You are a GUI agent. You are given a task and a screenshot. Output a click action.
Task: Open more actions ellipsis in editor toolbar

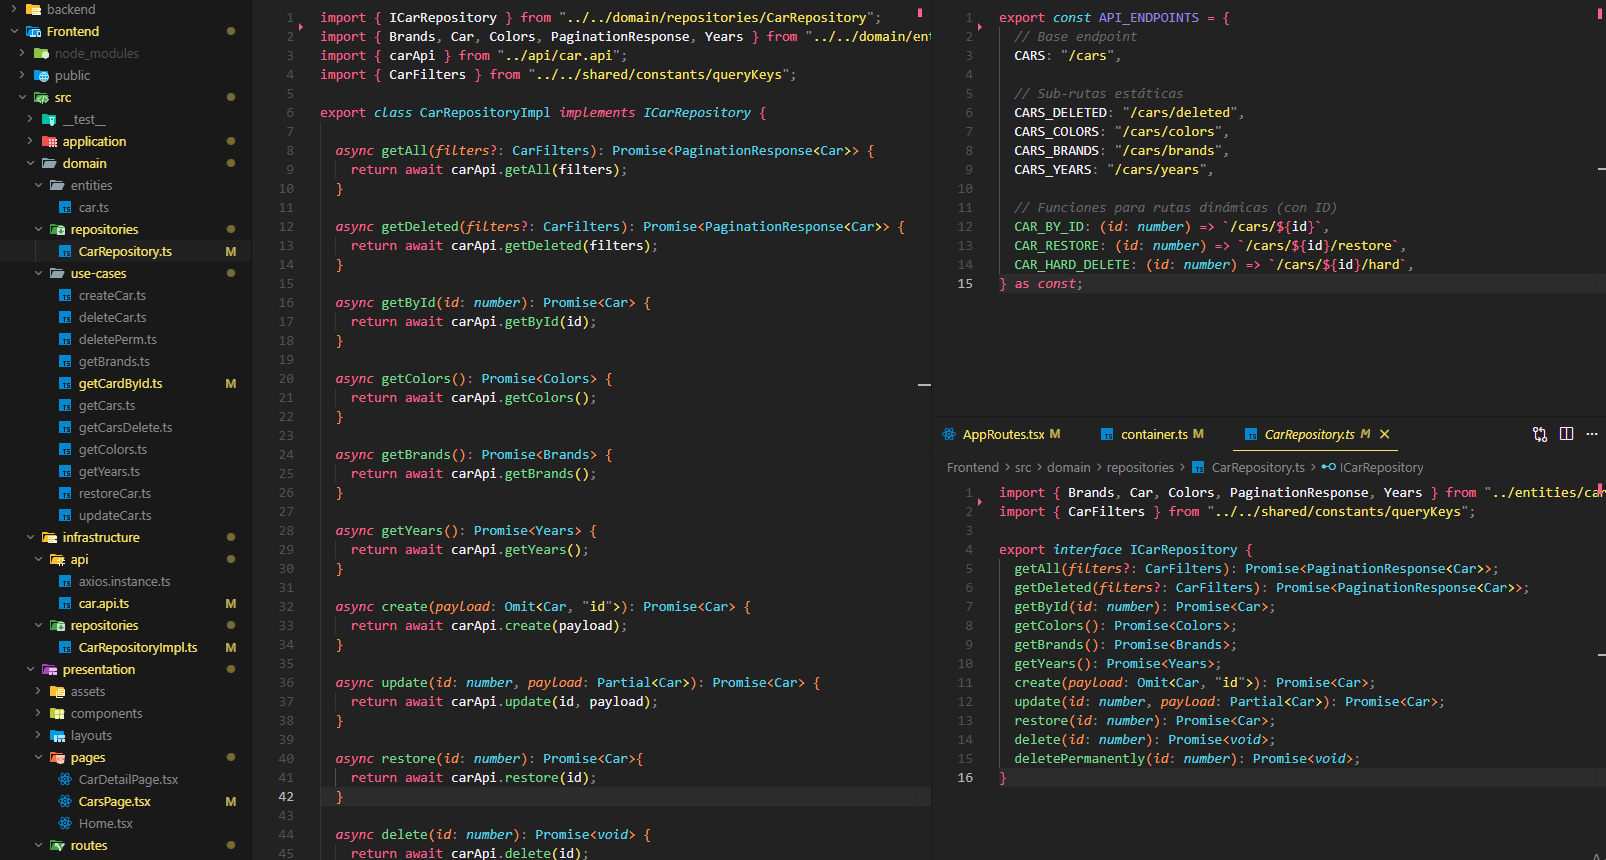coord(1592,434)
